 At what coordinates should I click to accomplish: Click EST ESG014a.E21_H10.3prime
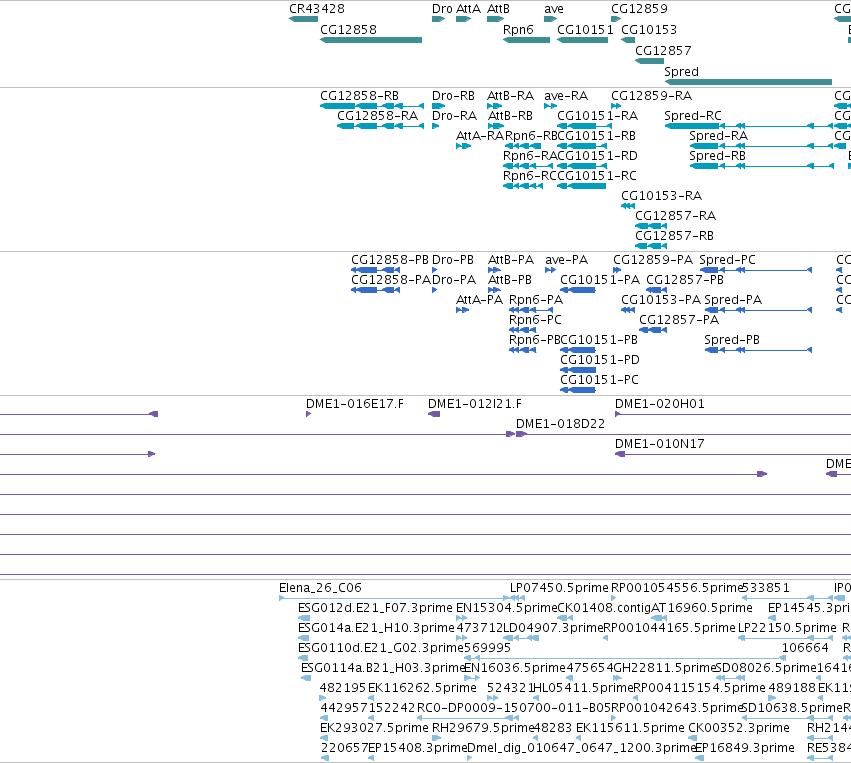click(x=303, y=638)
